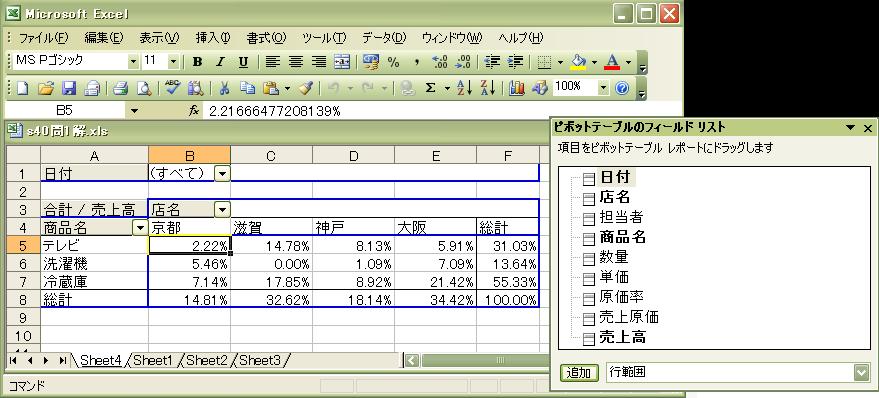Toggle Italic formatting button
This screenshot has width=879, height=398.
tap(220, 62)
